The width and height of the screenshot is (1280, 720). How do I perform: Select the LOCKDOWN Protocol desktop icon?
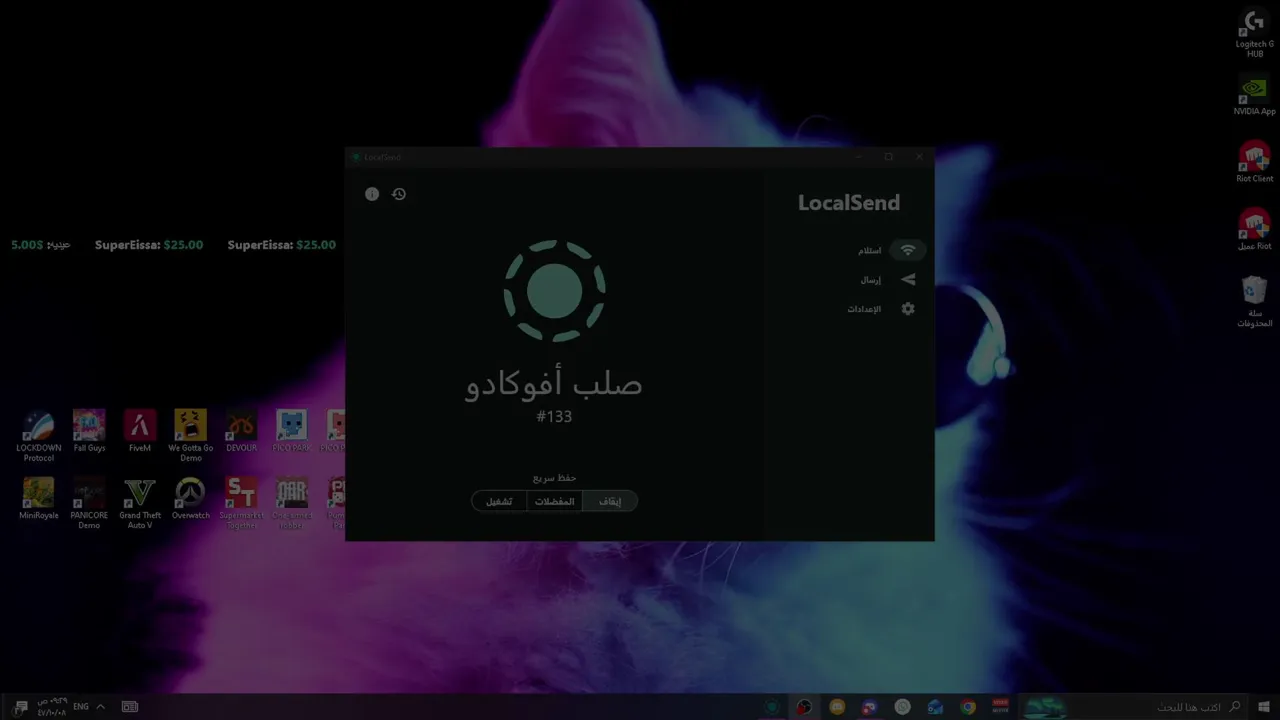click(38, 436)
